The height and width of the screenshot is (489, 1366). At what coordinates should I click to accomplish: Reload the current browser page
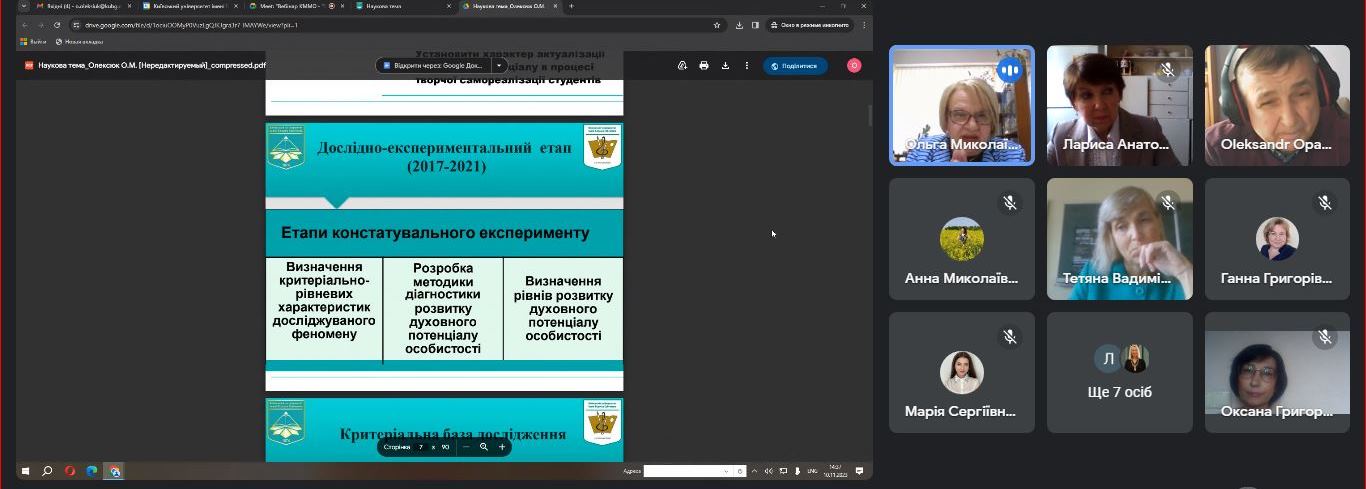(x=57, y=25)
